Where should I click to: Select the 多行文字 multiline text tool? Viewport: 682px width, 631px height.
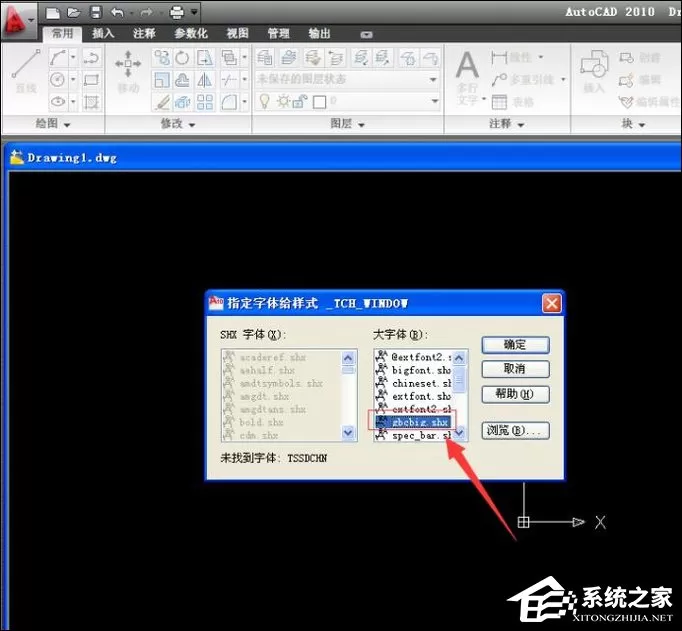(468, 78)
